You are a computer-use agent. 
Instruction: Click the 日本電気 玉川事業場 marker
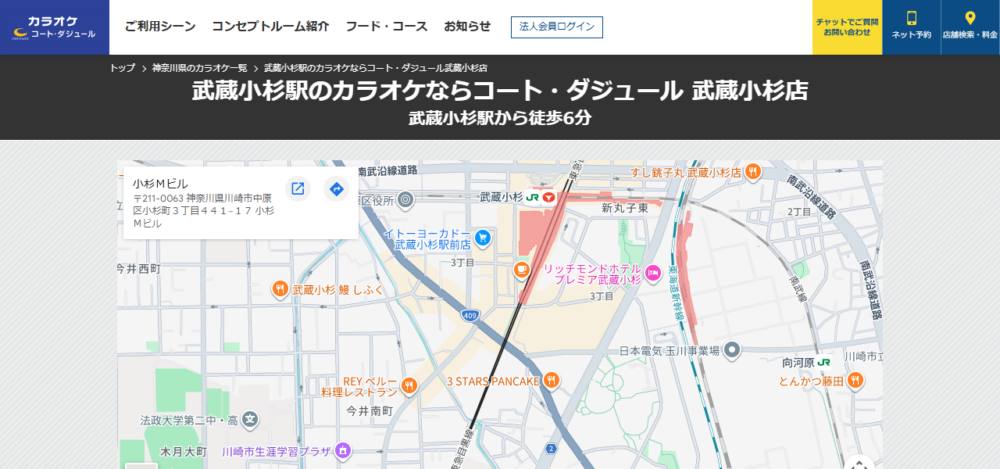click(x=732, y=350)
